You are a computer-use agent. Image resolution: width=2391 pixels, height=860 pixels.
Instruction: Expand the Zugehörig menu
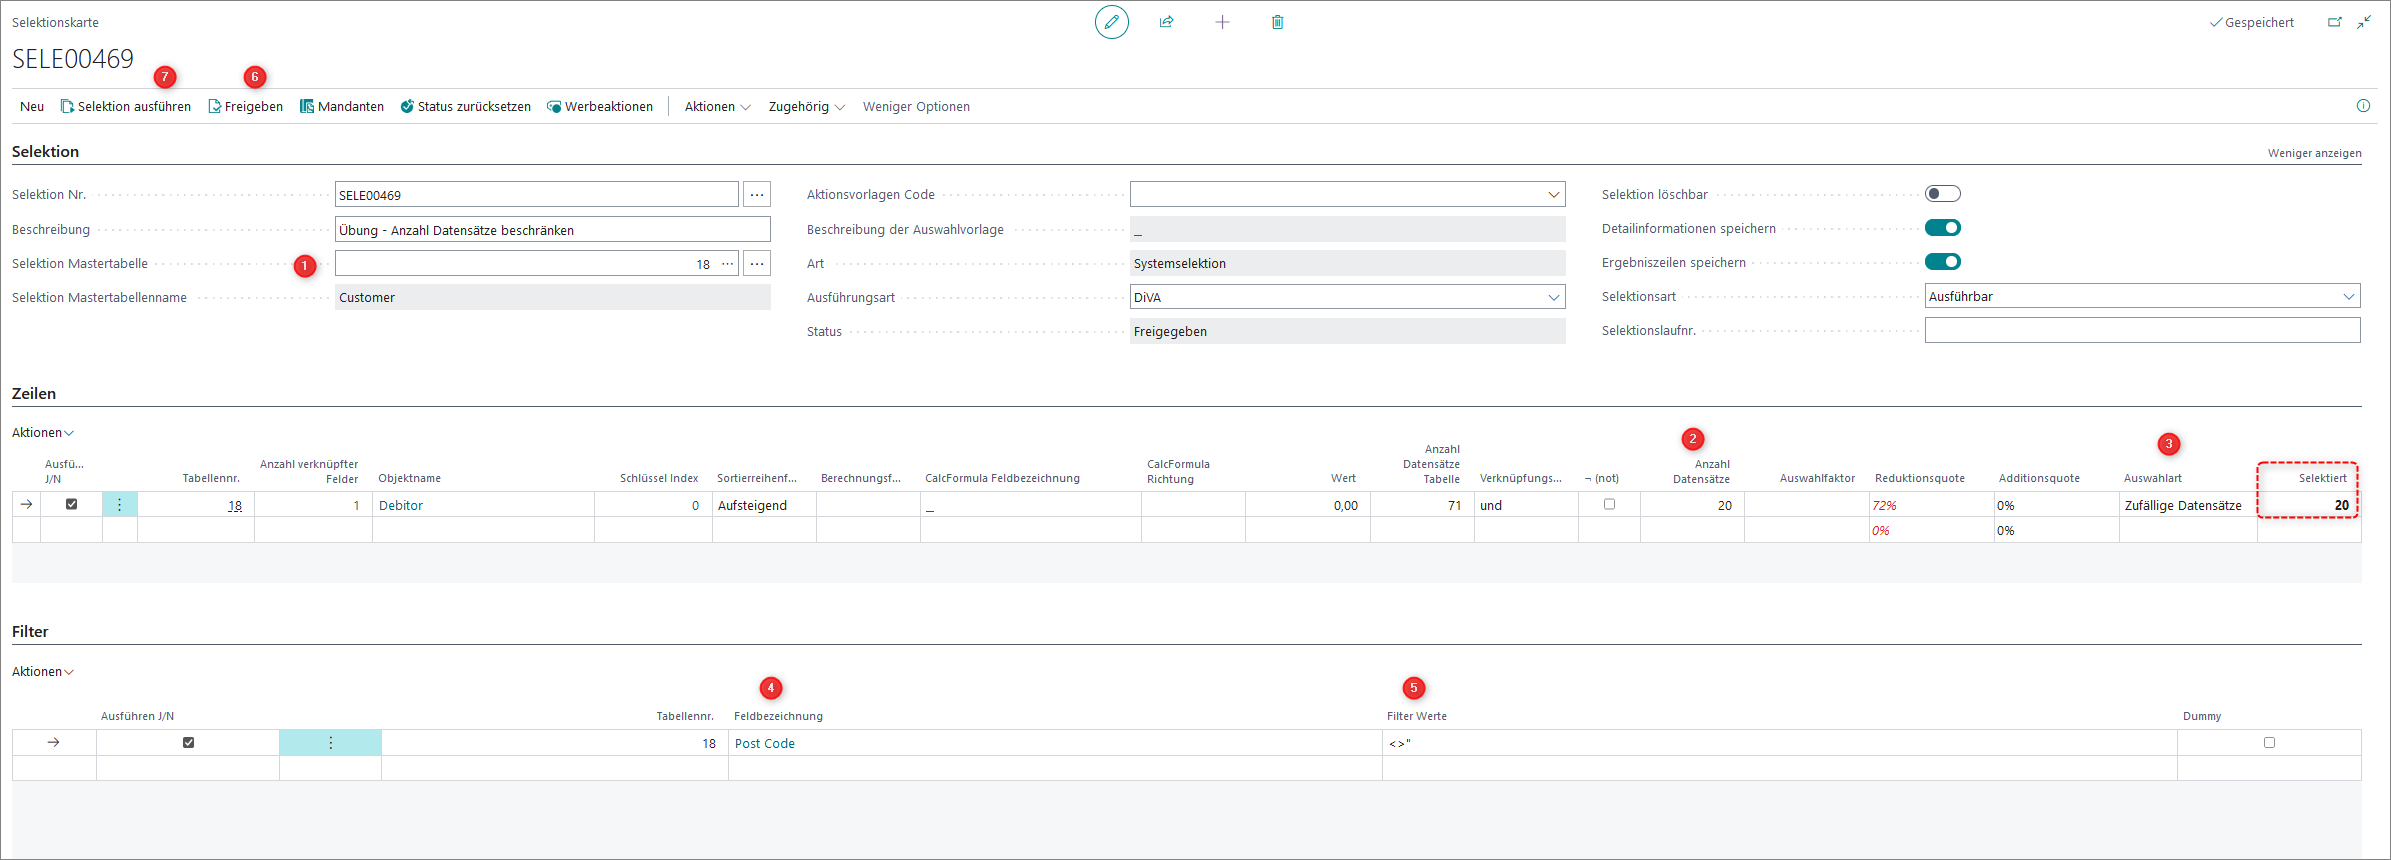tap(806, 106)
